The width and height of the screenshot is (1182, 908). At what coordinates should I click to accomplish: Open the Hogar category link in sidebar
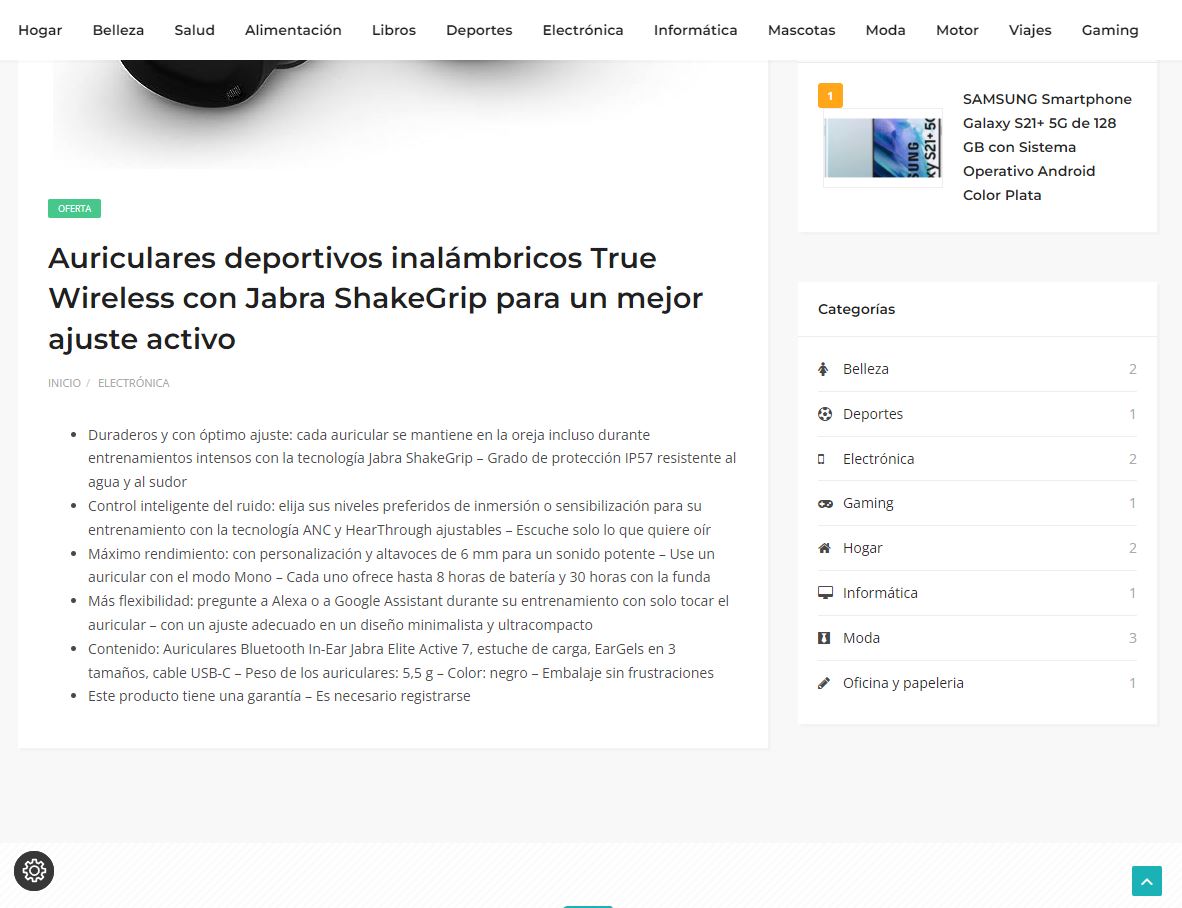pyautogui.click(x=862, y=548)
